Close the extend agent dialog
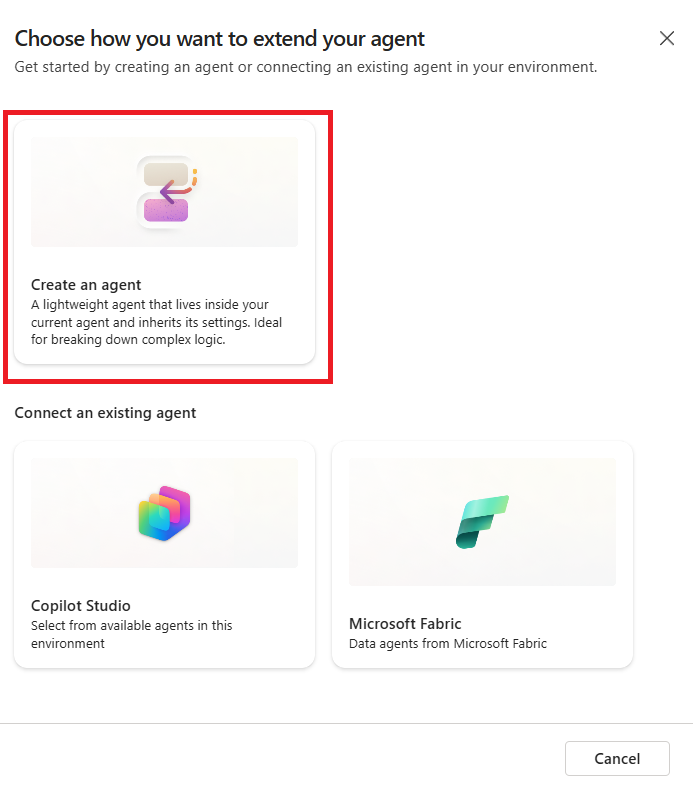 tap(667, 39)
